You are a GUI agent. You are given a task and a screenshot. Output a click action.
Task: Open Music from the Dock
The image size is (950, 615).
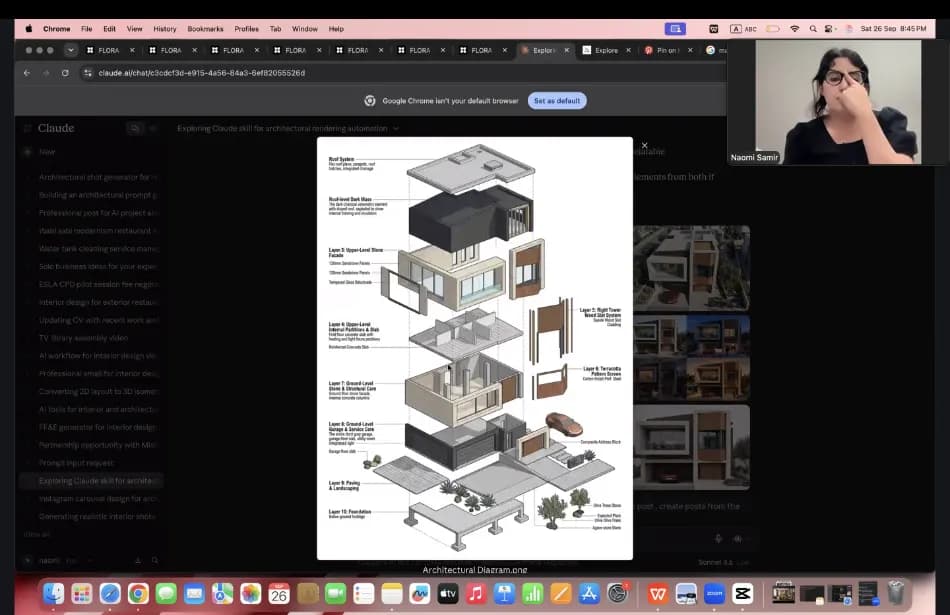[x=476, y=594]
